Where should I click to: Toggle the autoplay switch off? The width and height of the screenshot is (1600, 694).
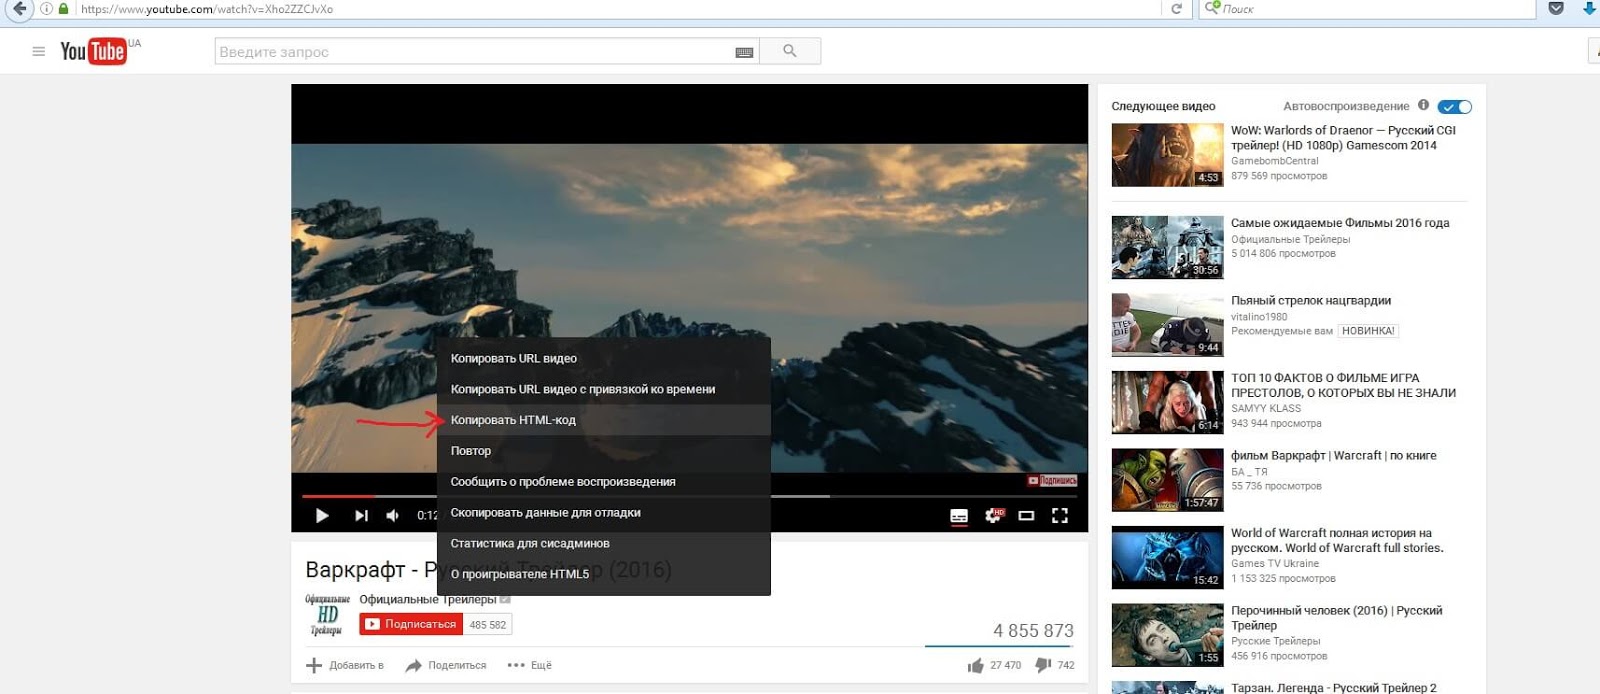click(x=1454, y=106)
